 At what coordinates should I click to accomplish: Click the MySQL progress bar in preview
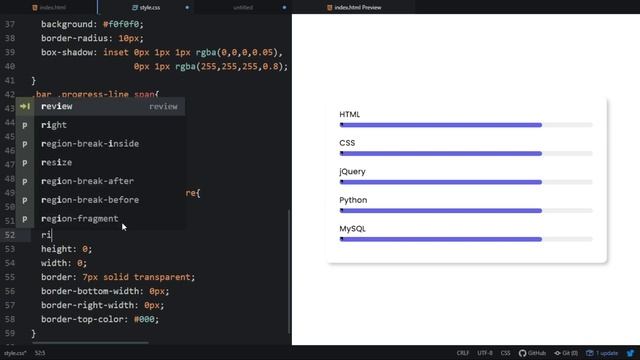click(x=466, y=239)
